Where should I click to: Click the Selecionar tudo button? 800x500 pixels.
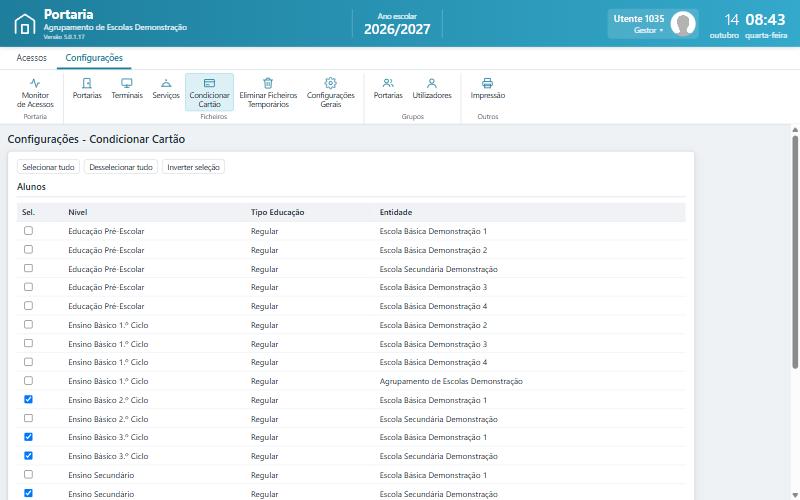(48, 167)
